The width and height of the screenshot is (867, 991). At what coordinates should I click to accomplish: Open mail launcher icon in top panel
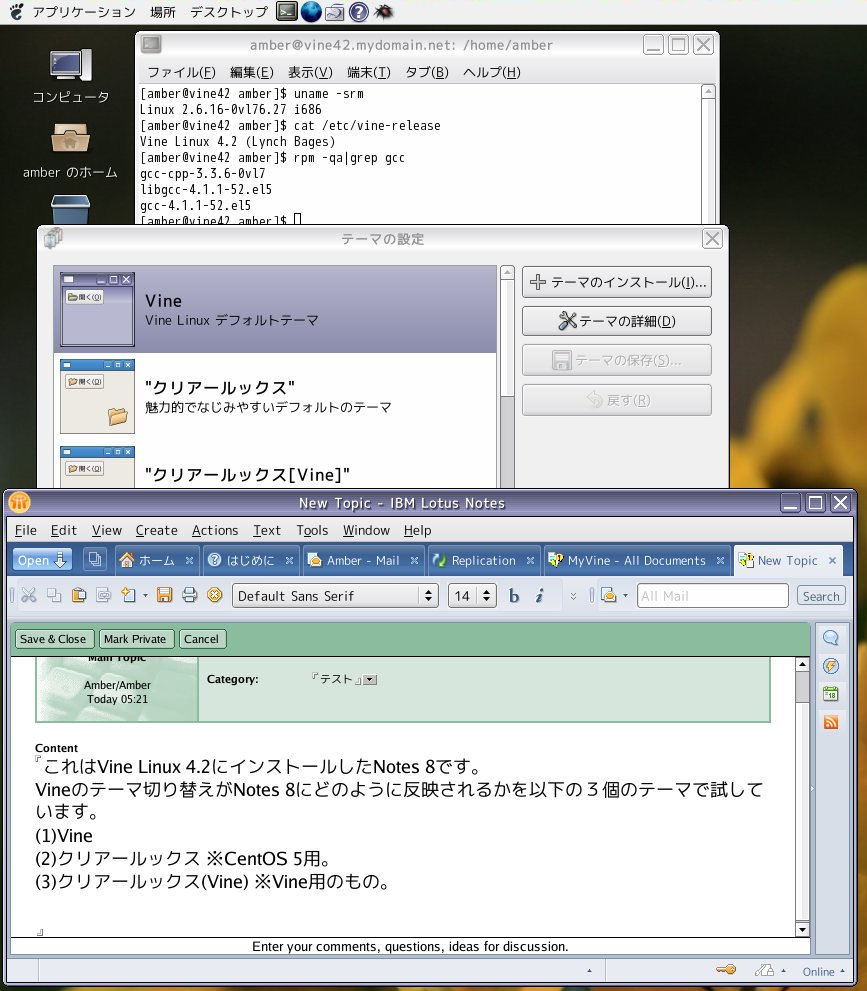pyautogui.click(x=335, y=12)
